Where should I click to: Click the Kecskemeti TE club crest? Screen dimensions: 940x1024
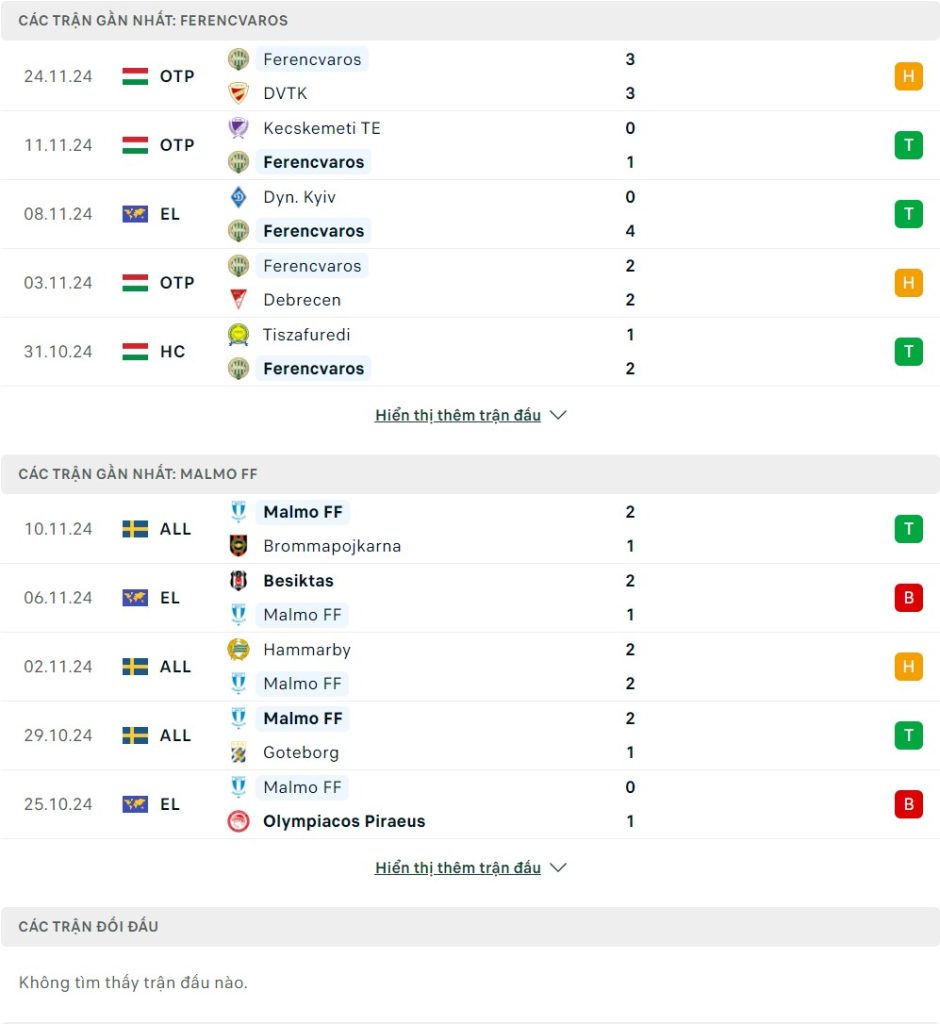pos(238,128)
